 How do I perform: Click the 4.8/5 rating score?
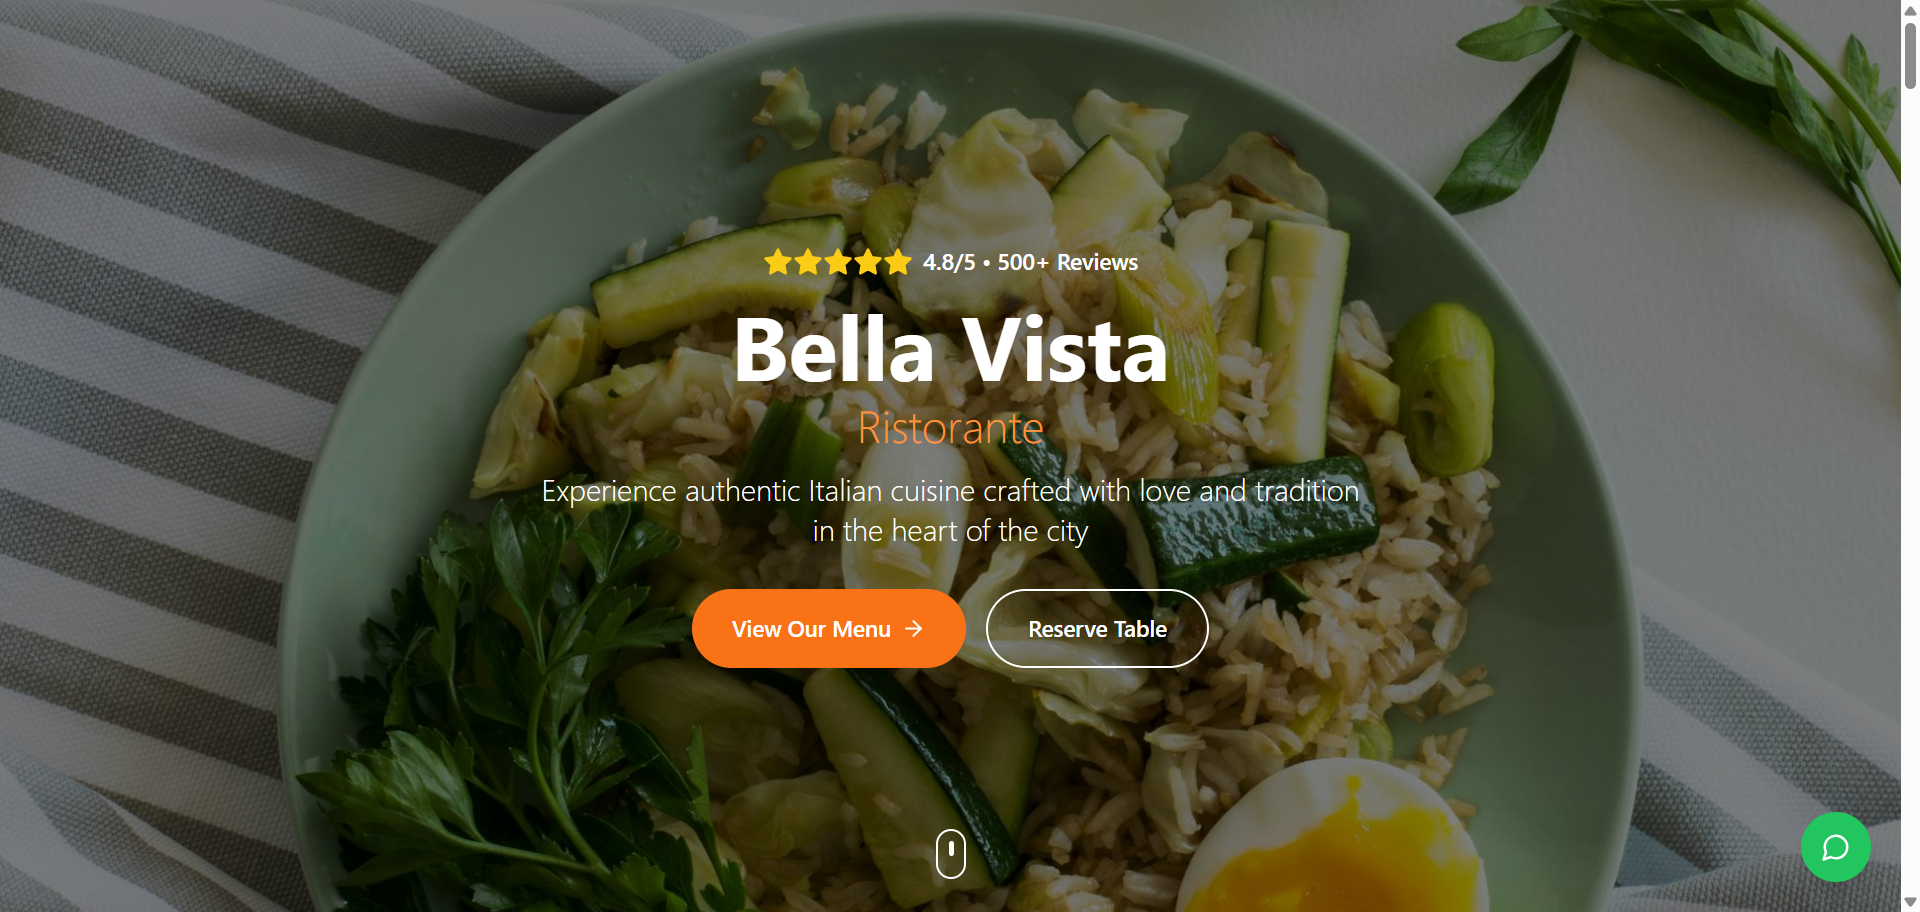click(948, 262)
